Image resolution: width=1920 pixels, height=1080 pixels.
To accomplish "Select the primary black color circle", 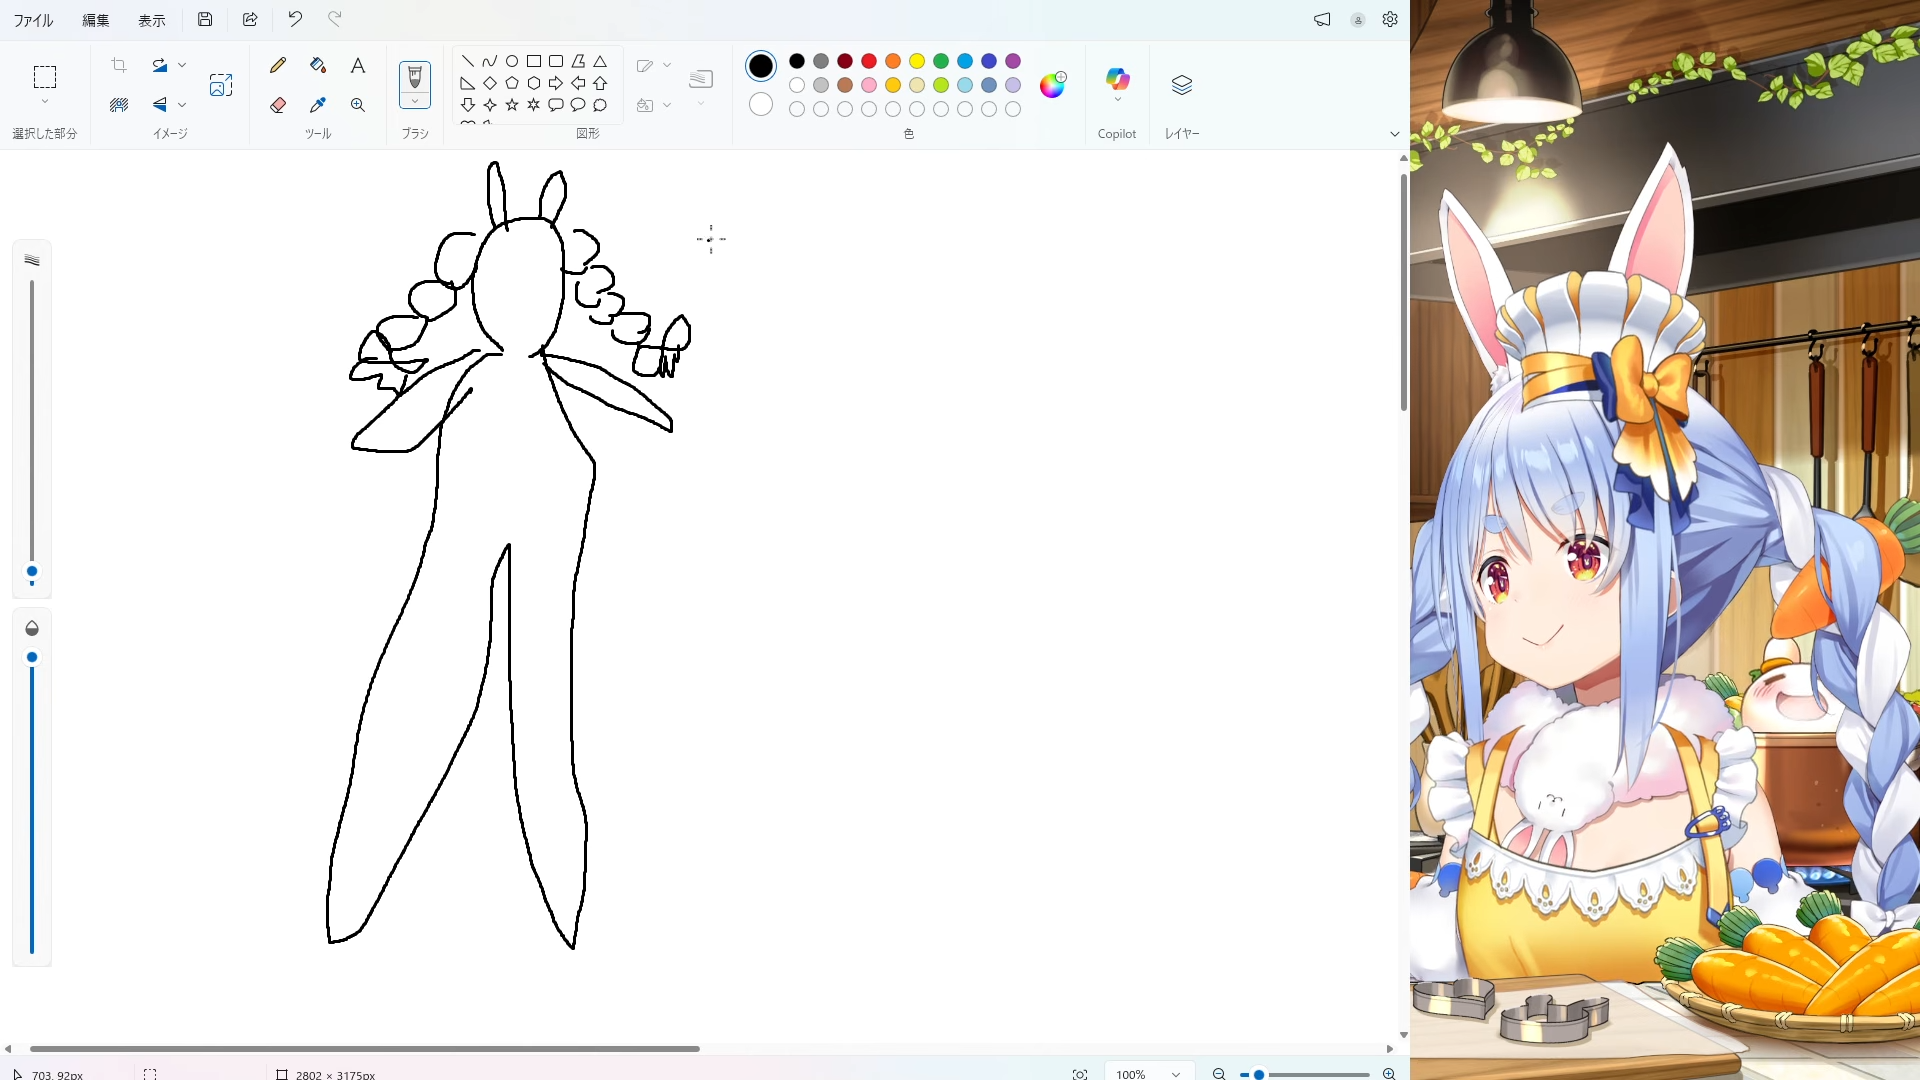I will (761, 66).
